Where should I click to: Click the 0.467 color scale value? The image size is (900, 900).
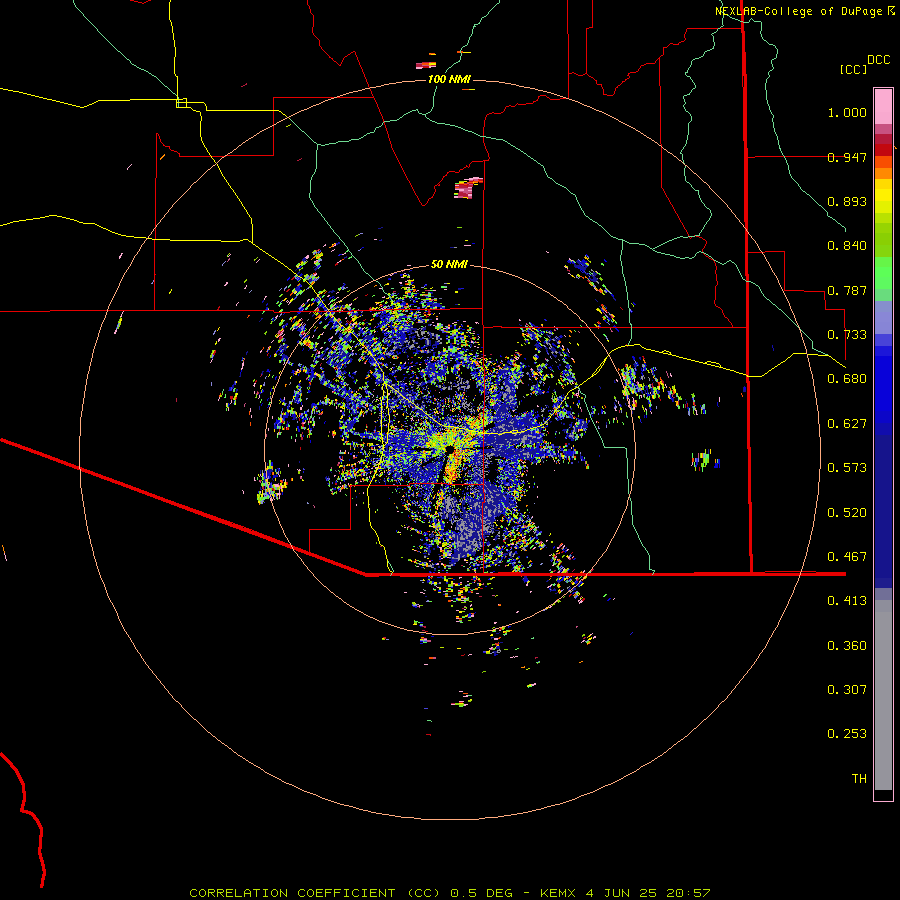[847, 557]
